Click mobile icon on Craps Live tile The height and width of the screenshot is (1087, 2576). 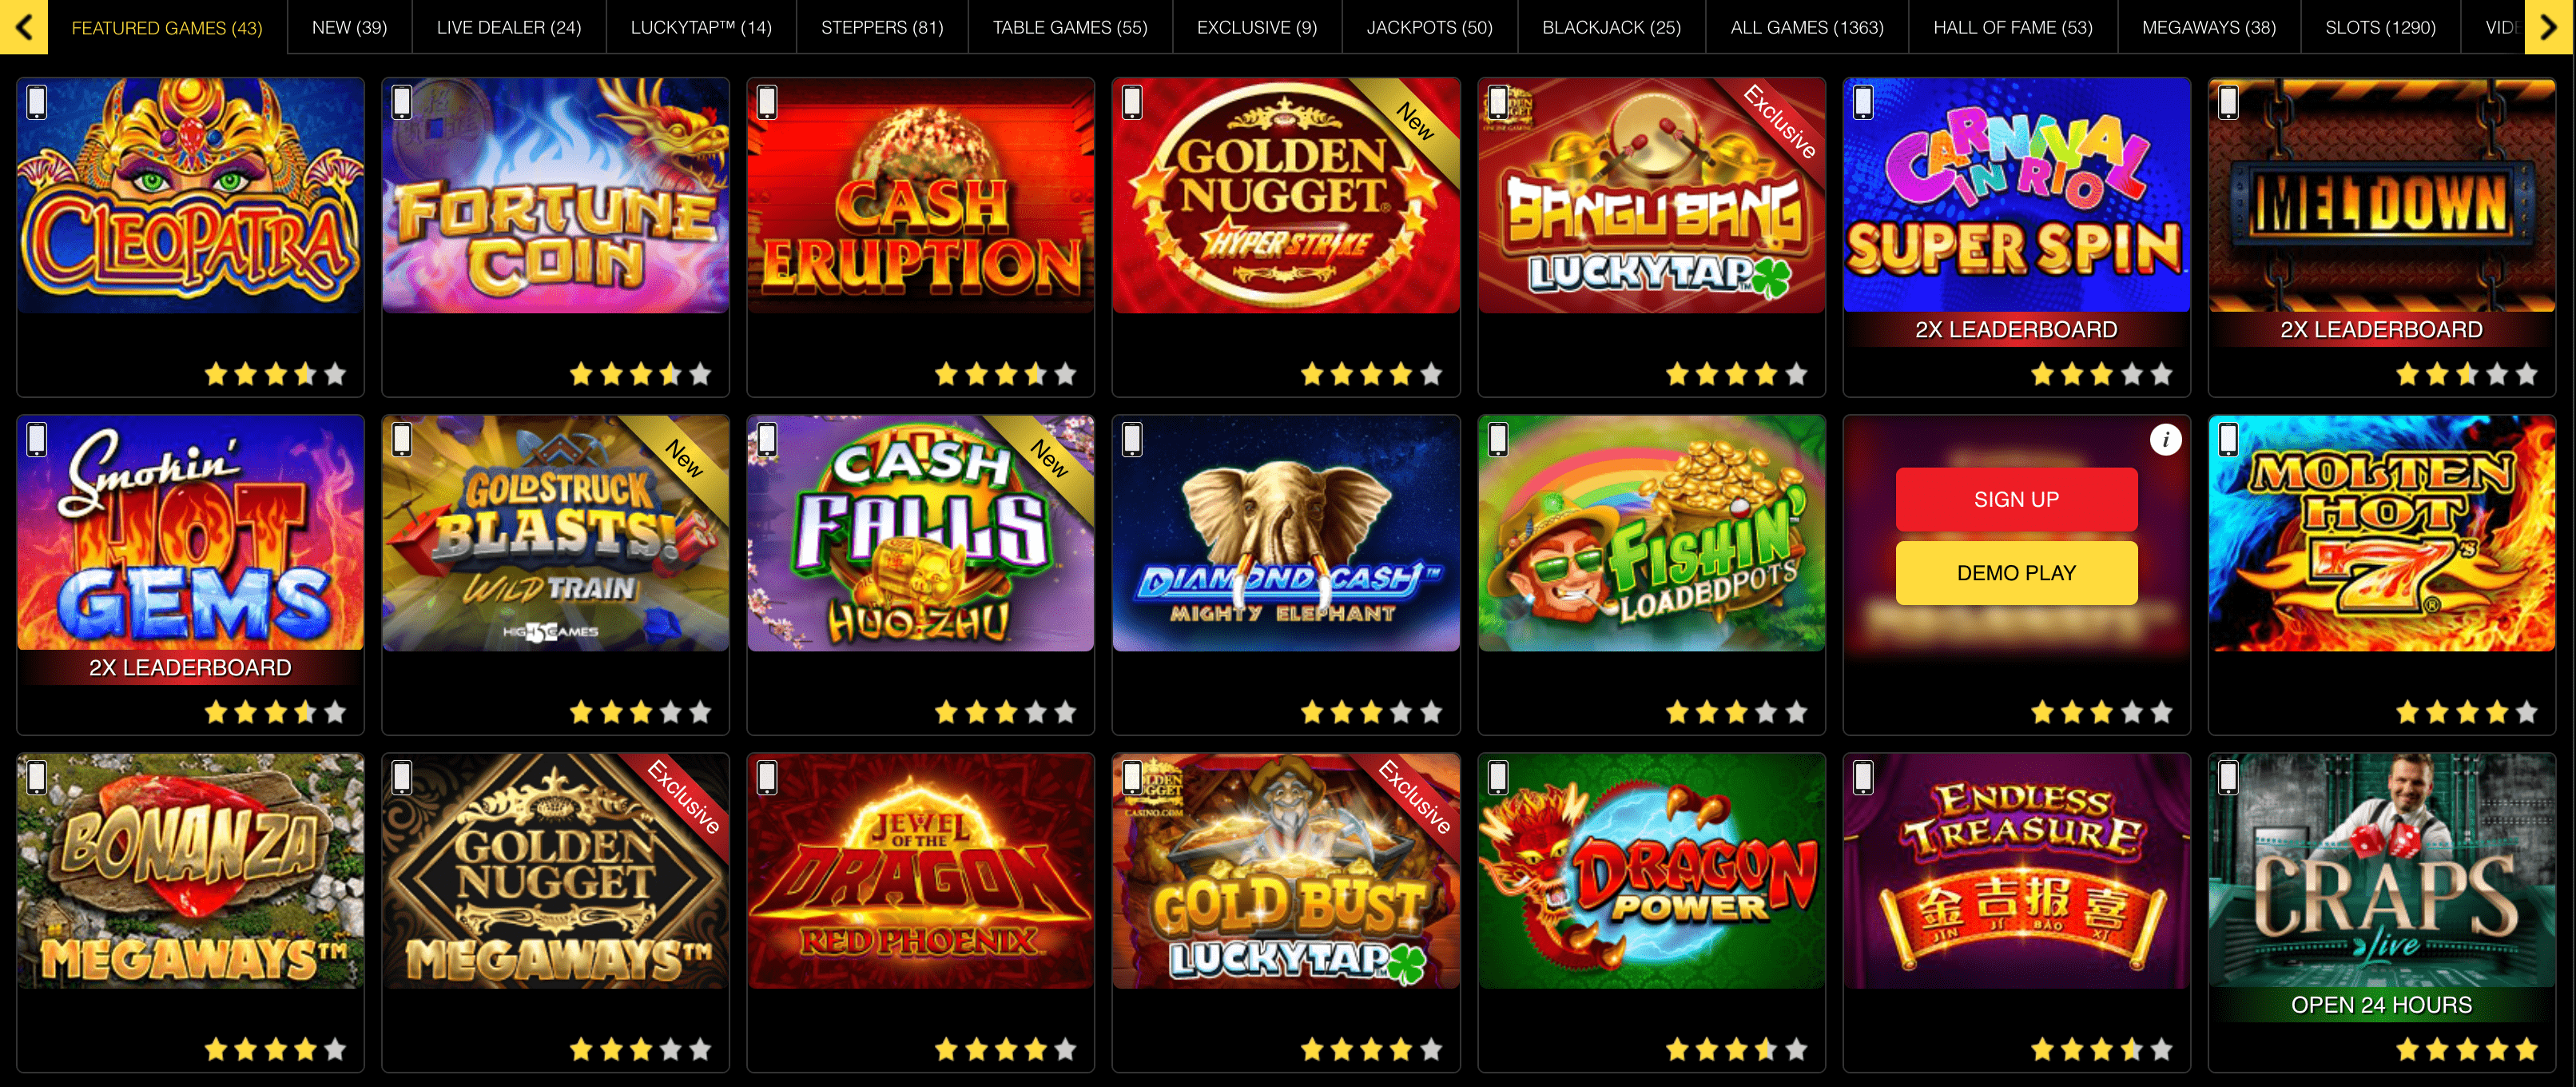(x=2228, y=777)
